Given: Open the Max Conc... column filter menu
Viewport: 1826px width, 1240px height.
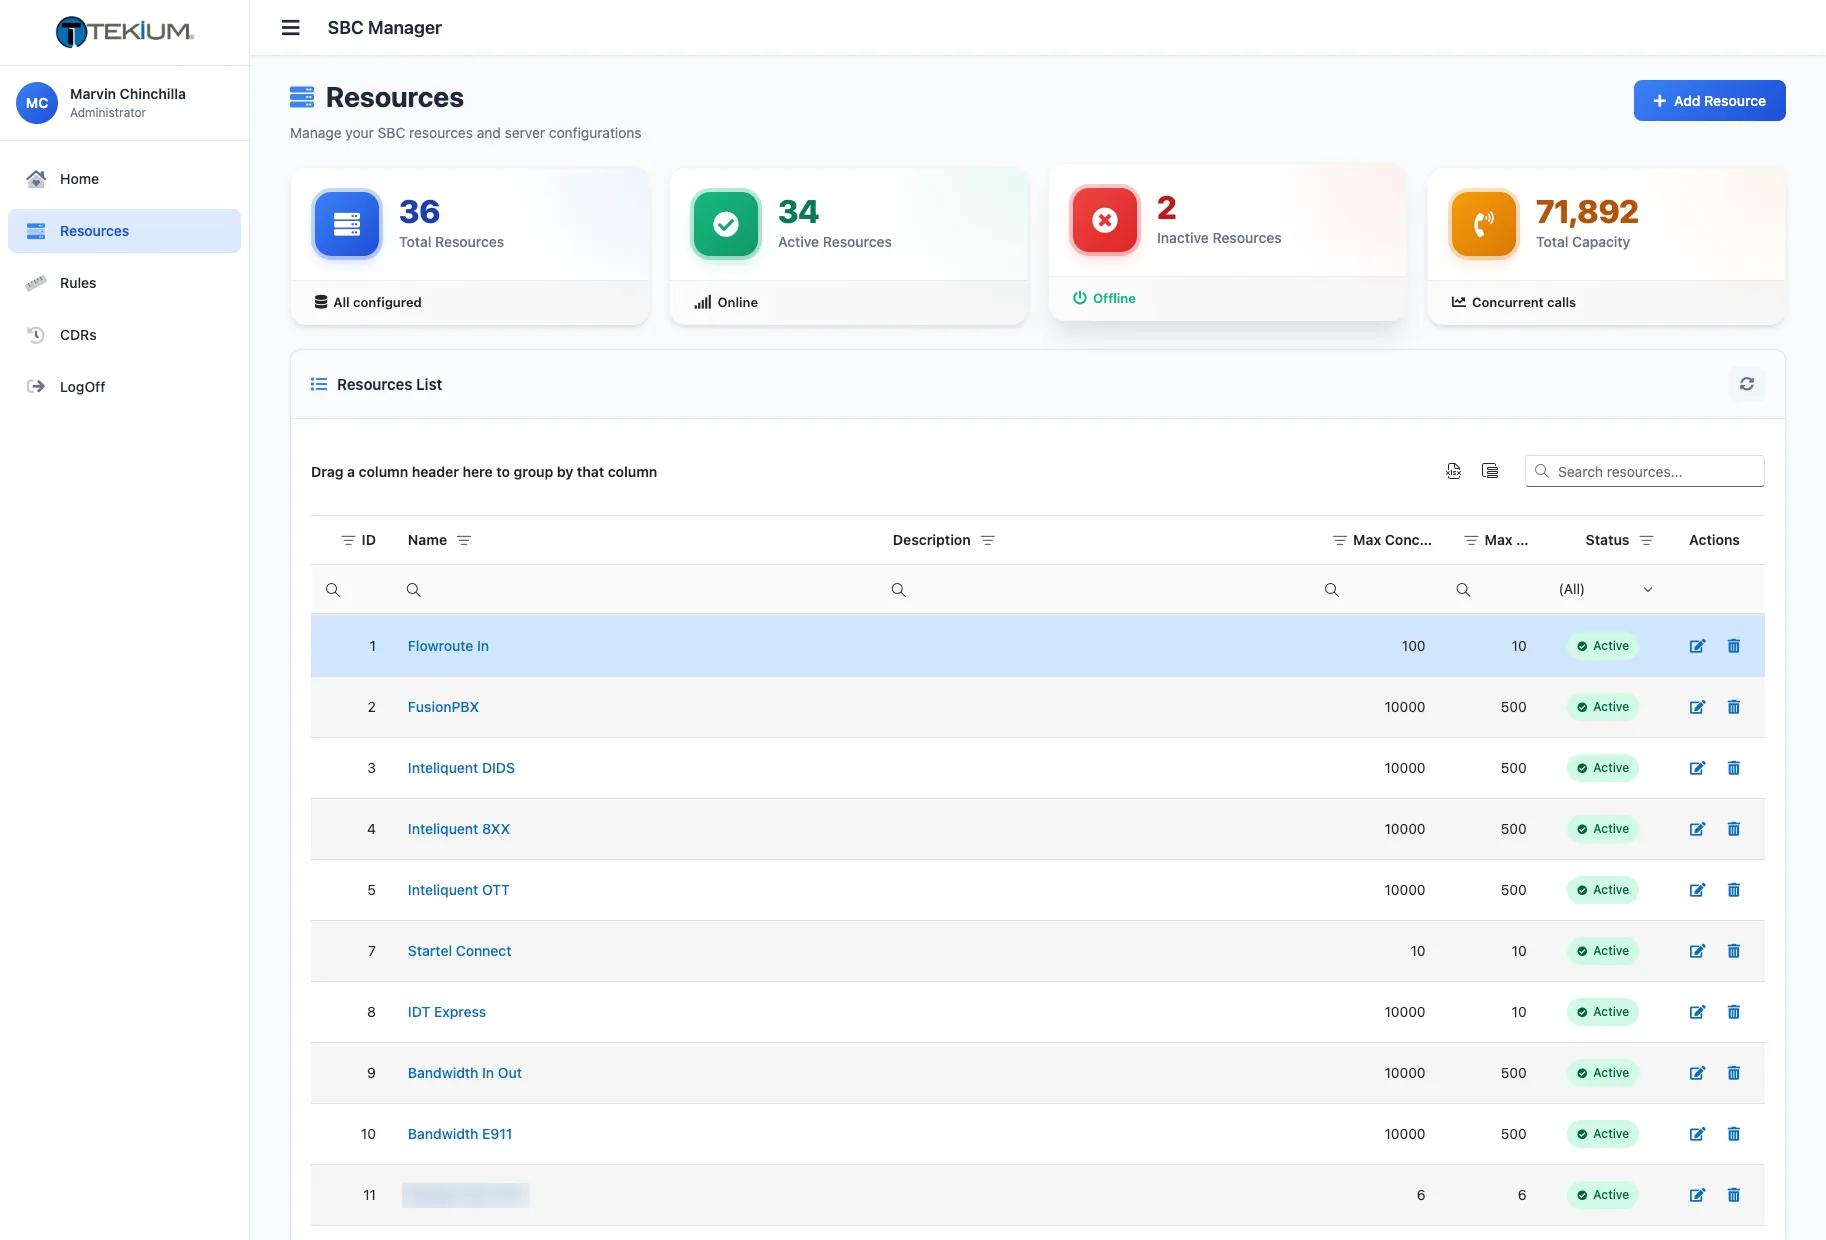Looking at the screenshot, I should [1340, 540].
